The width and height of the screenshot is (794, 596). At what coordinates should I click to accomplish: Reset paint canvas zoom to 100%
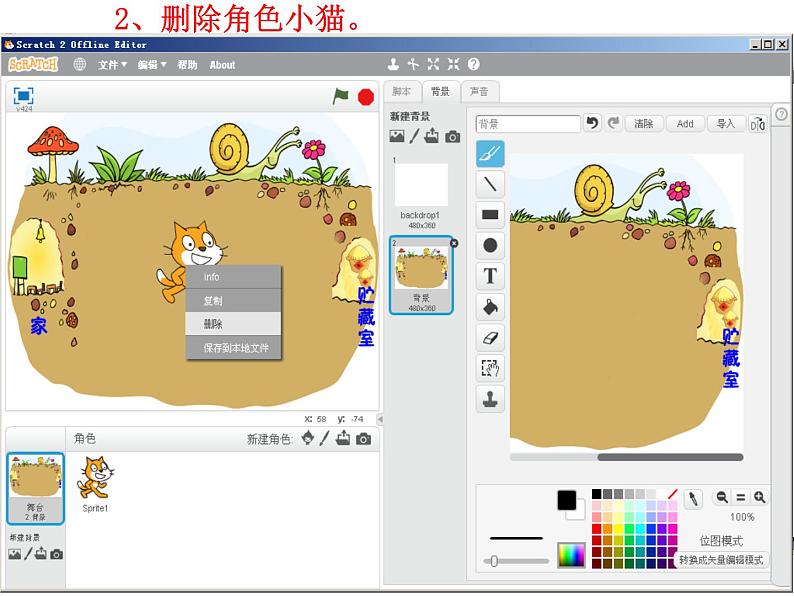pyautogui.click(x=740, y=497)
